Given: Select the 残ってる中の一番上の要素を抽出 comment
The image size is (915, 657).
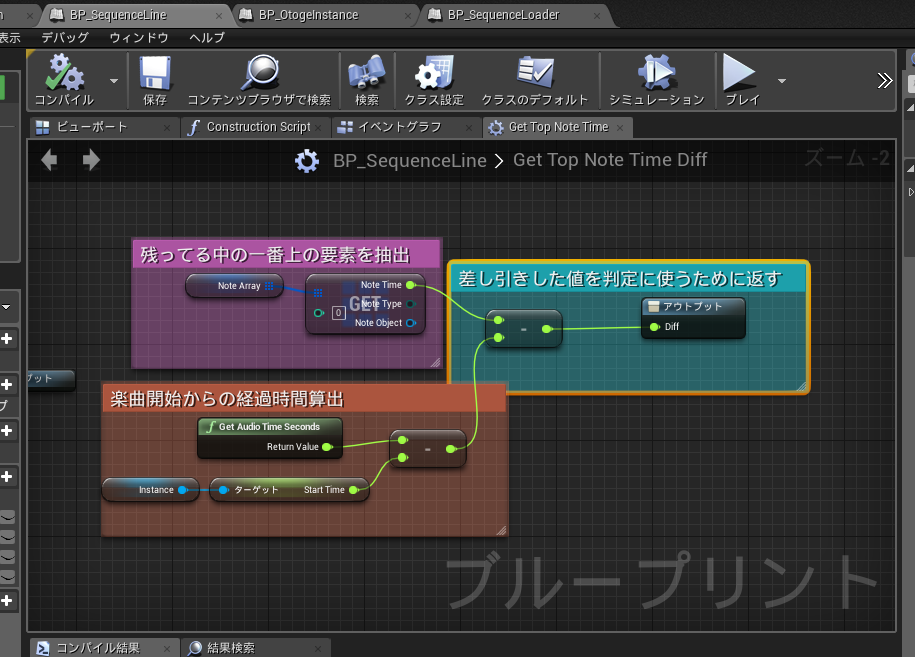Looking at the screenshot, I should (x=286, y=254).
